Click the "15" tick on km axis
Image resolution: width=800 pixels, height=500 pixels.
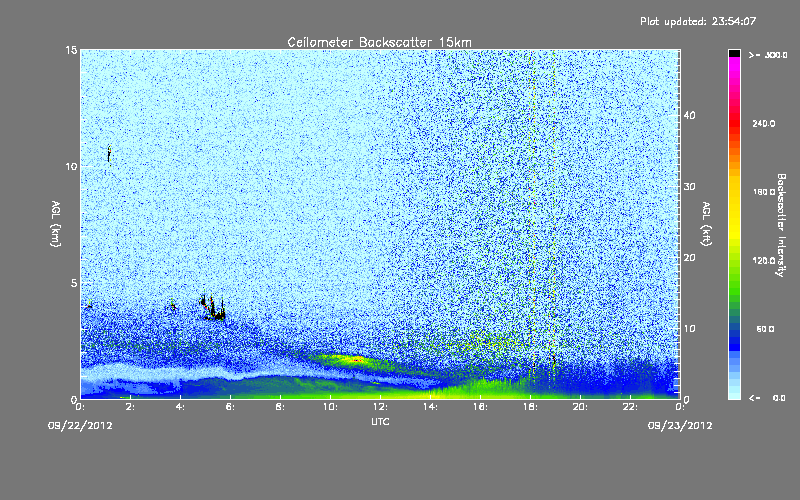click(x=71, y=50)
